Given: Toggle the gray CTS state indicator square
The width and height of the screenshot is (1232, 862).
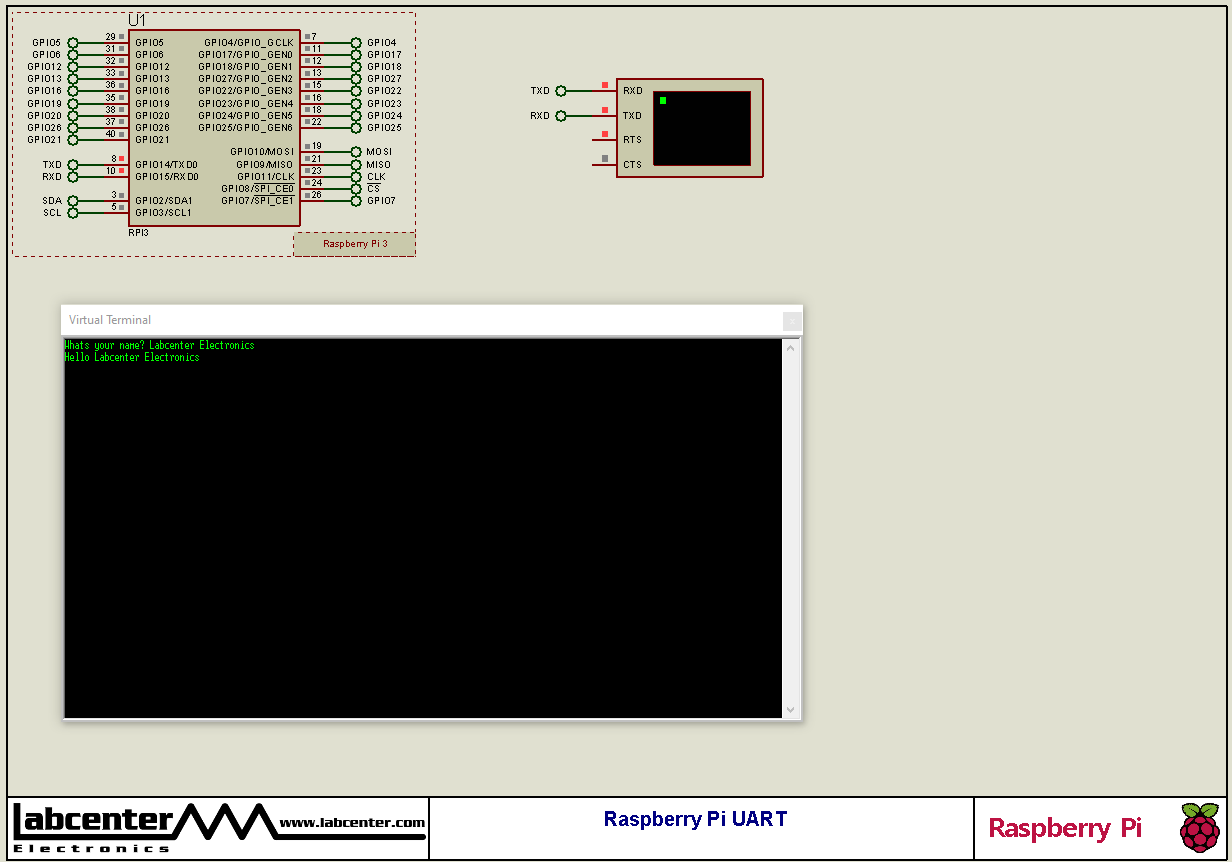Looking at the screenshot, I should pyautogui.click(x=604, y=157).
